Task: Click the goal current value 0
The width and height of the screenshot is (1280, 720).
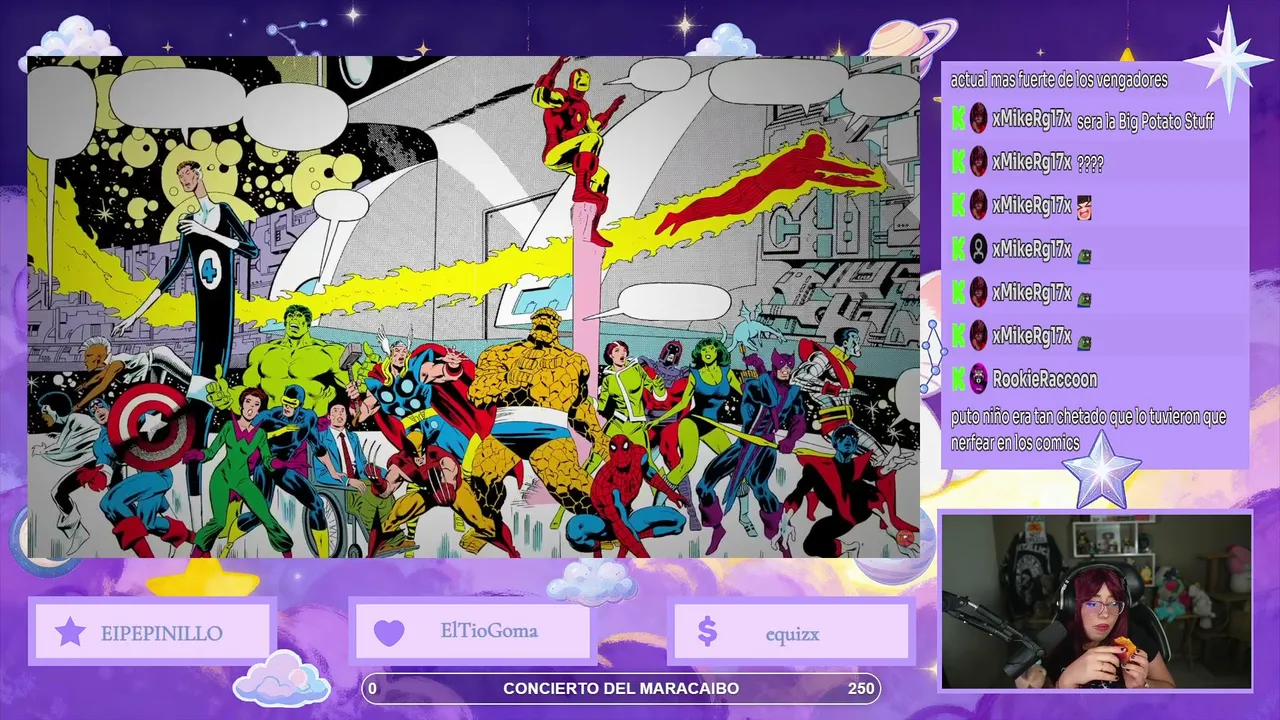Action: [x=373, y=688]
